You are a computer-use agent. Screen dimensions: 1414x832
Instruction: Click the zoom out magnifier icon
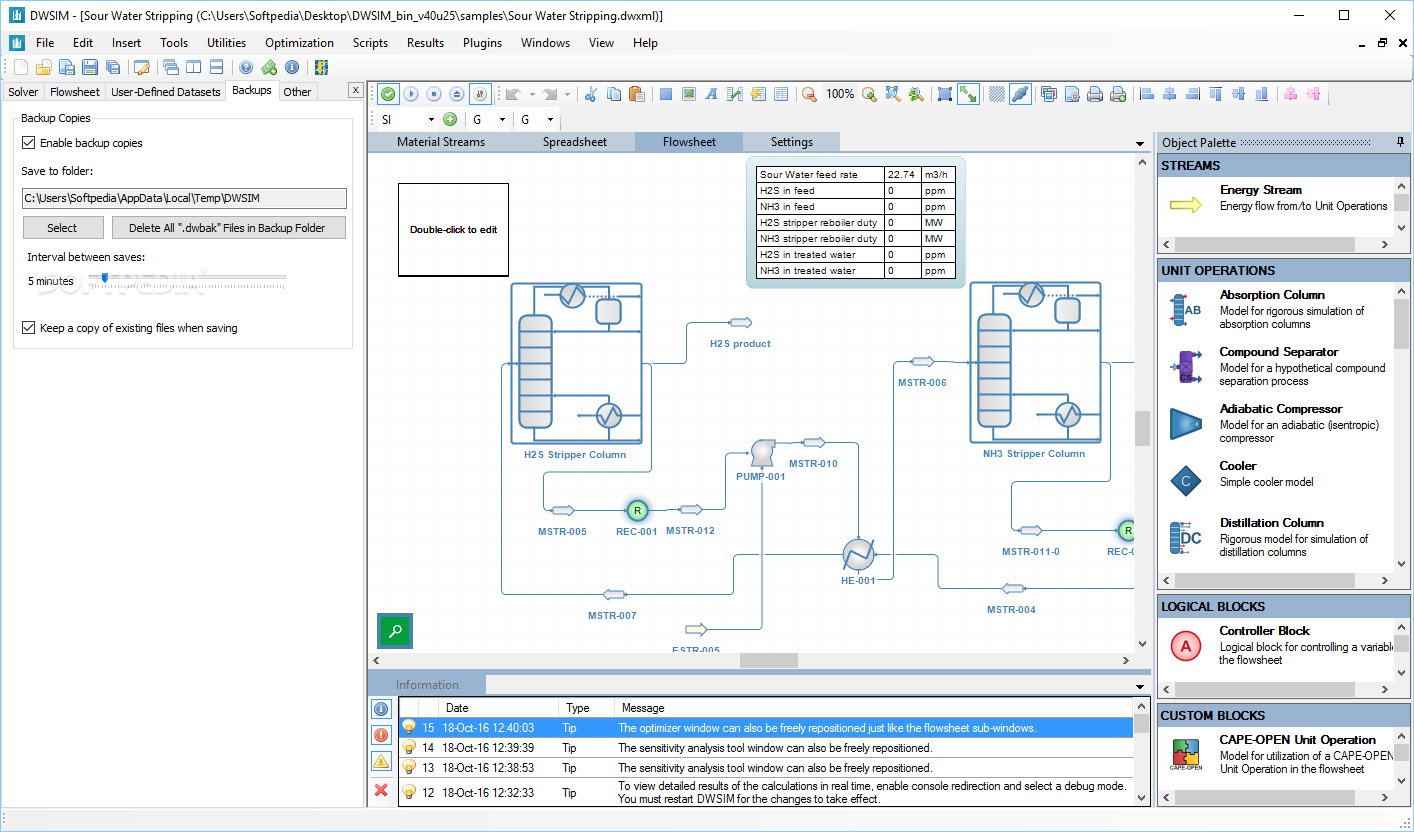point(809,94)
